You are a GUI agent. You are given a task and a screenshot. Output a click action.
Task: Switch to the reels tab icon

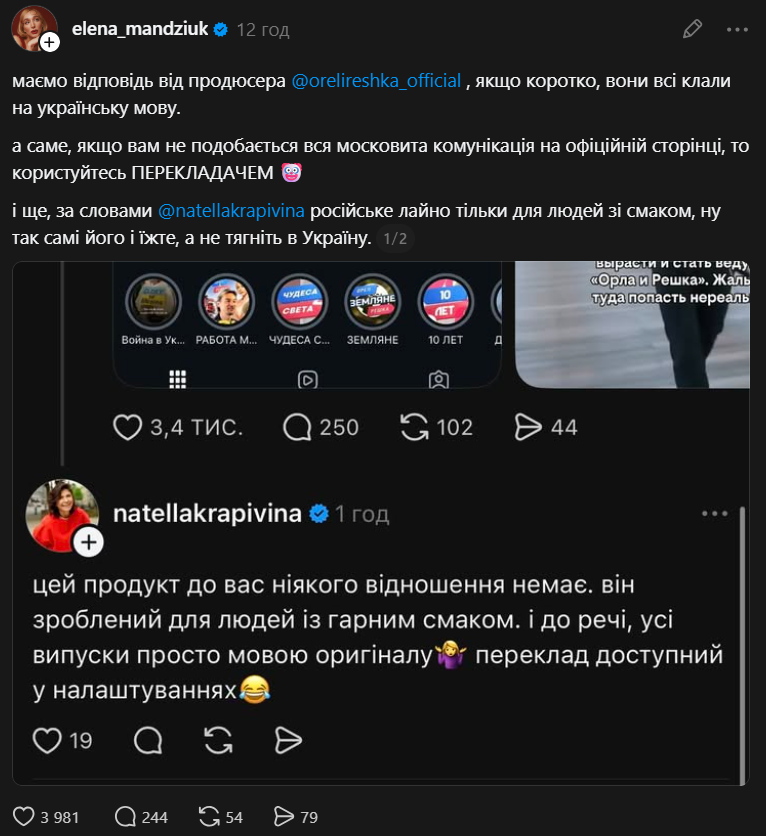click(308, 379)
